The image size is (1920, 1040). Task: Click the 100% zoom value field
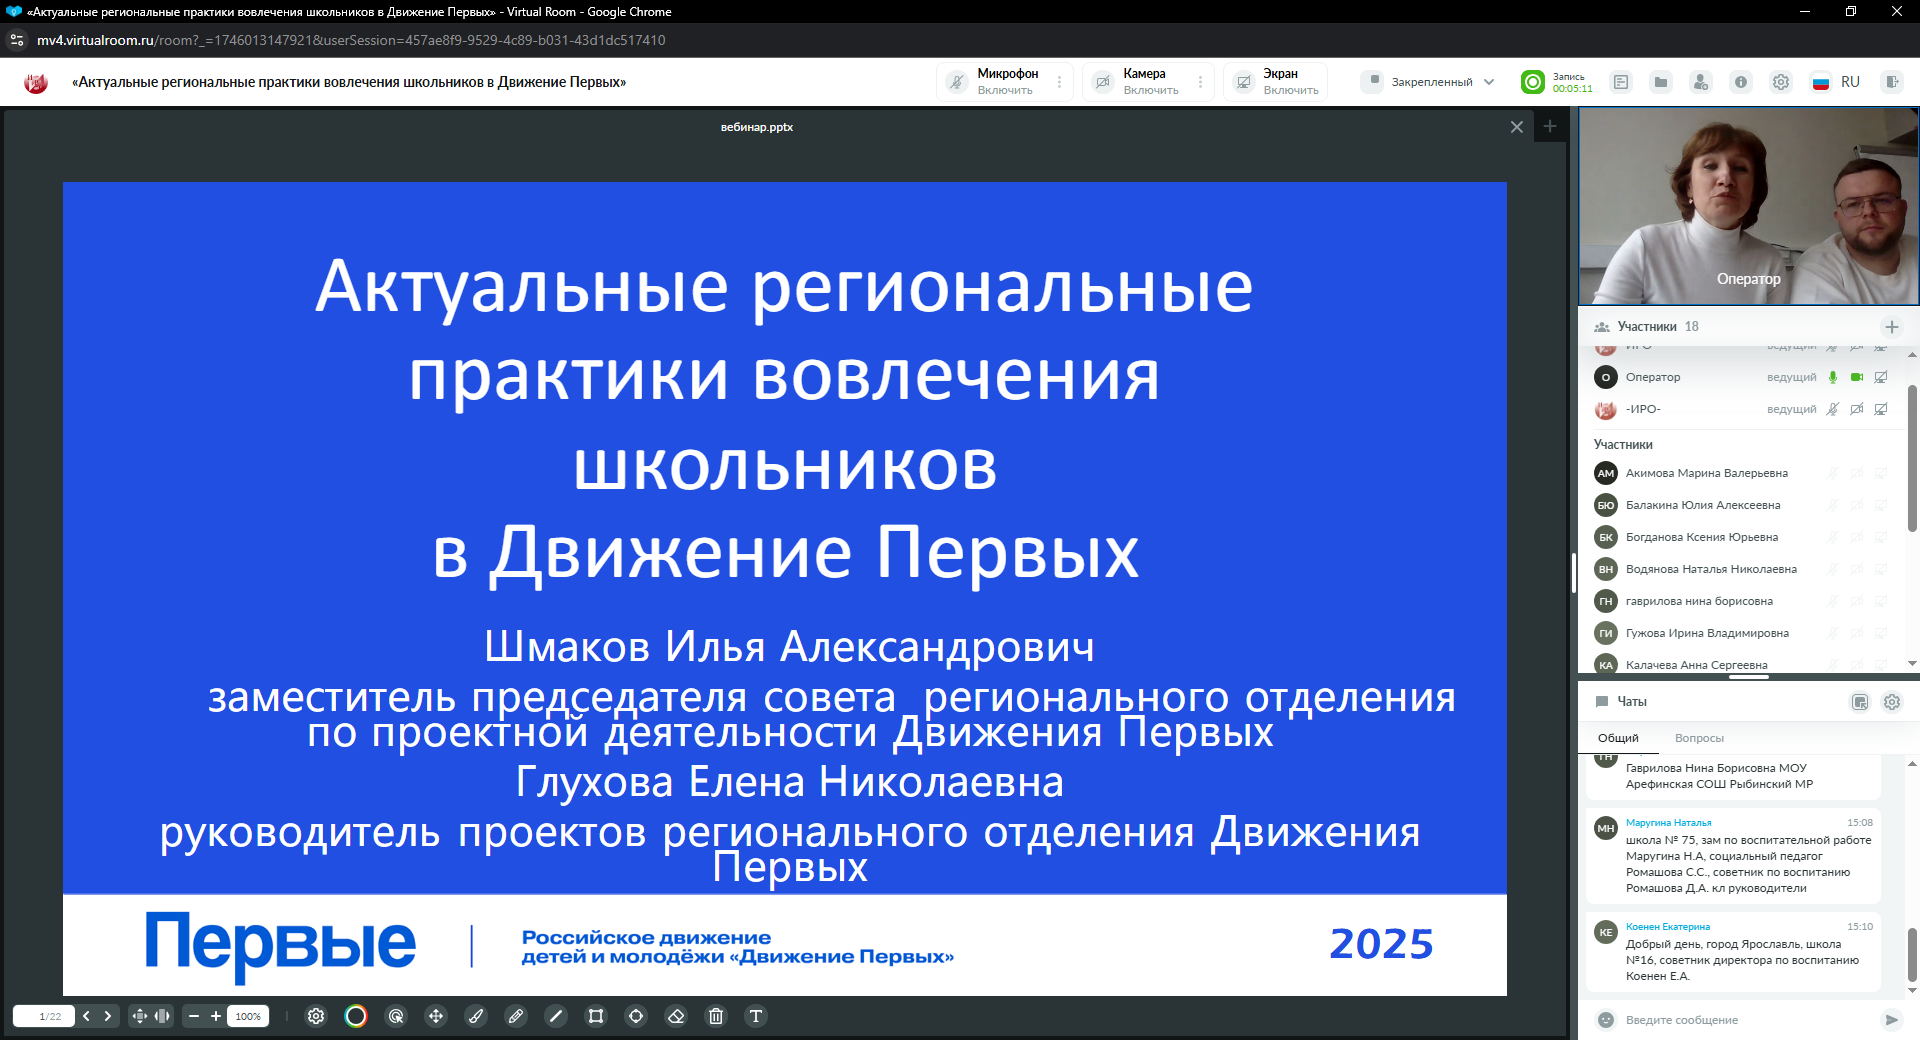coord(248,1016)
